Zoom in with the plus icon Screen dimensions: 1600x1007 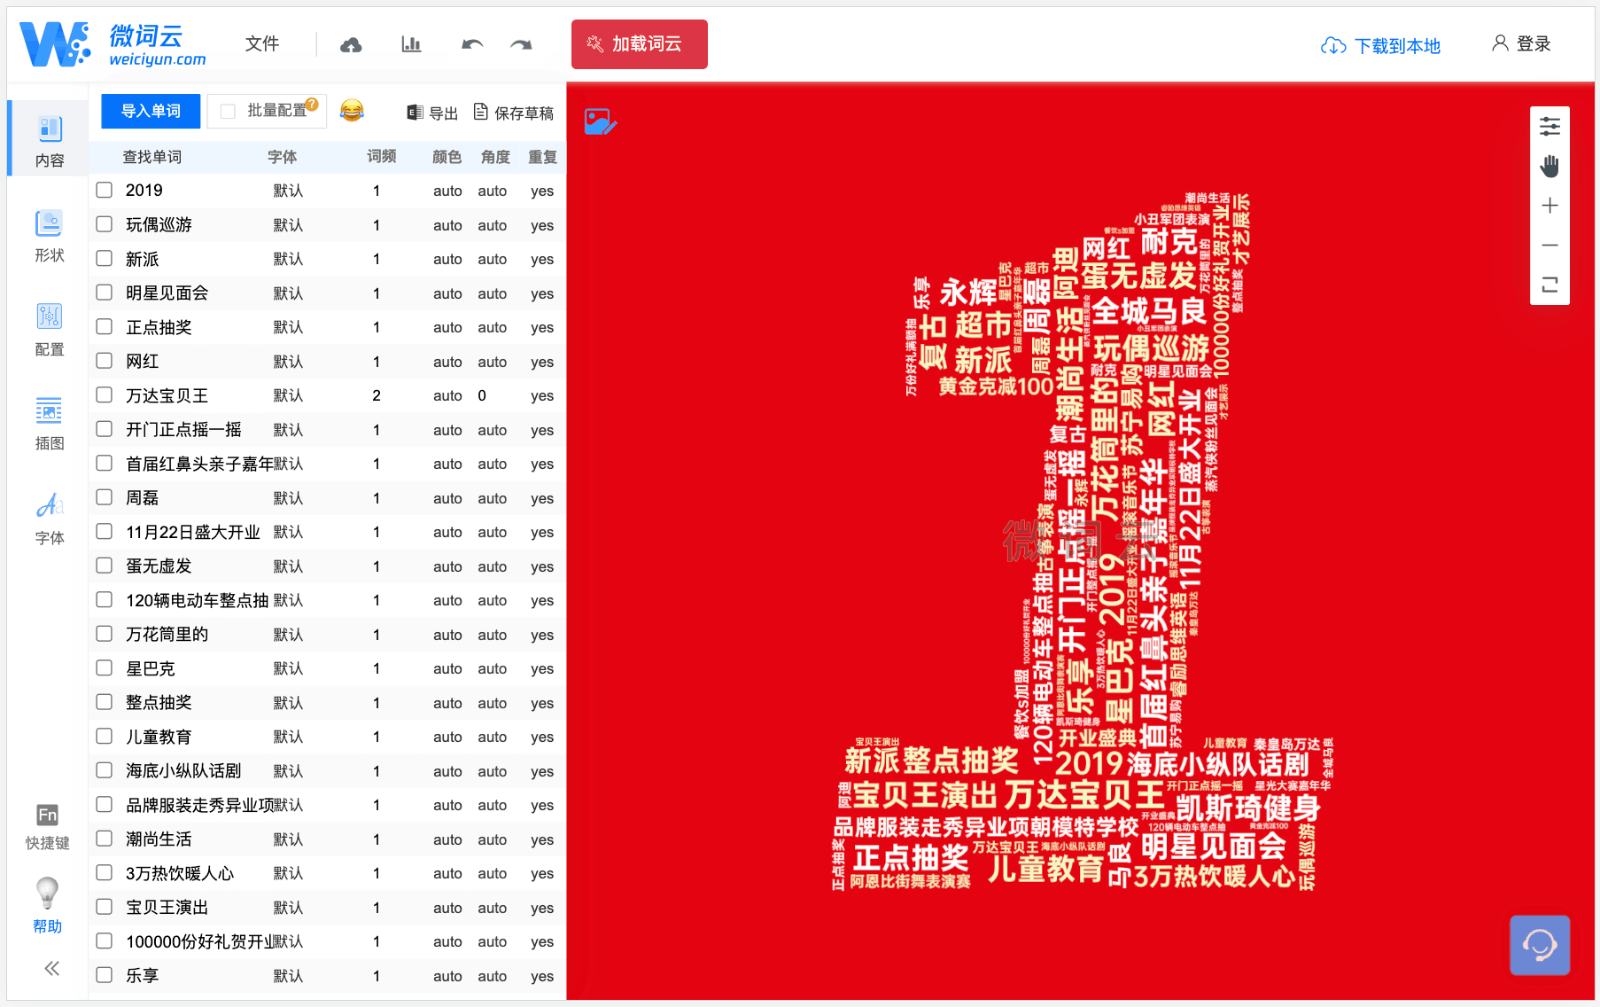[1549, 206]
